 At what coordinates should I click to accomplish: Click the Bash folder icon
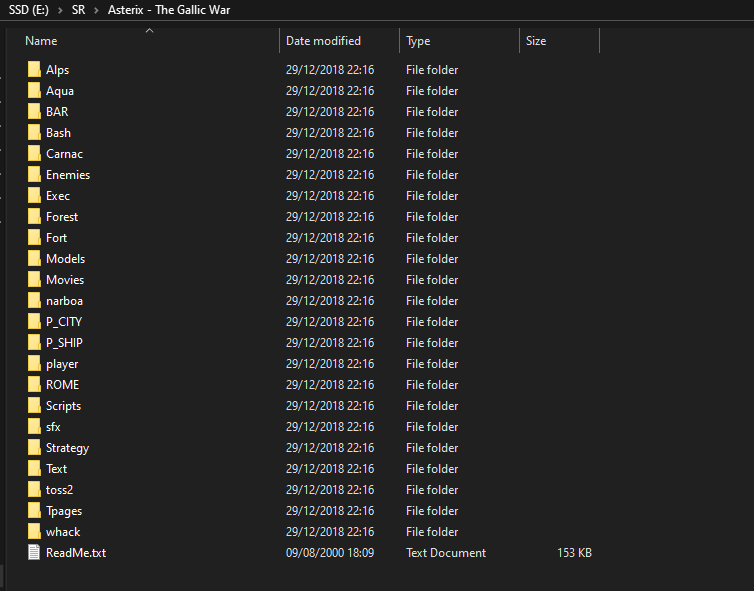coord(34,133)
